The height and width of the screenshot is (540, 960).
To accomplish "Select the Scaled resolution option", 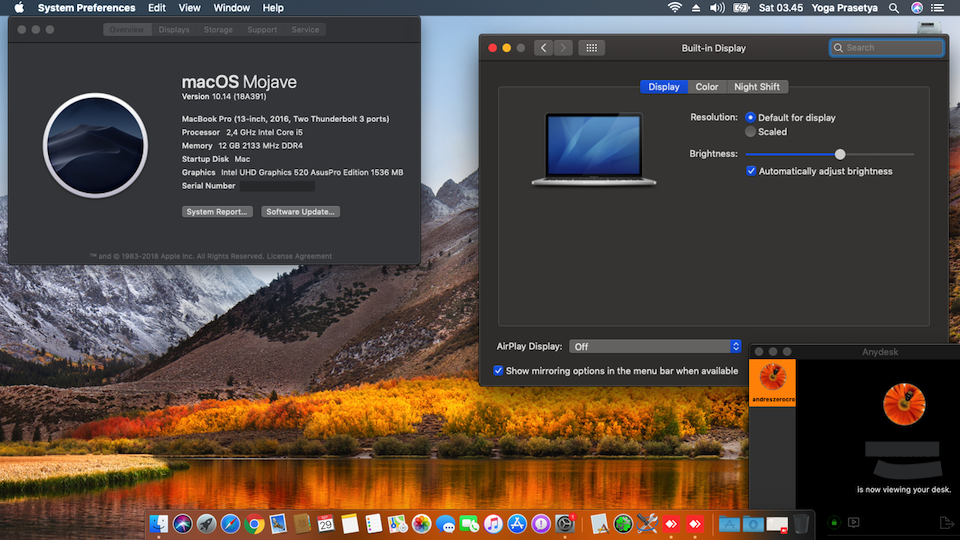I will pyautogui.click(x=751, y=132).
